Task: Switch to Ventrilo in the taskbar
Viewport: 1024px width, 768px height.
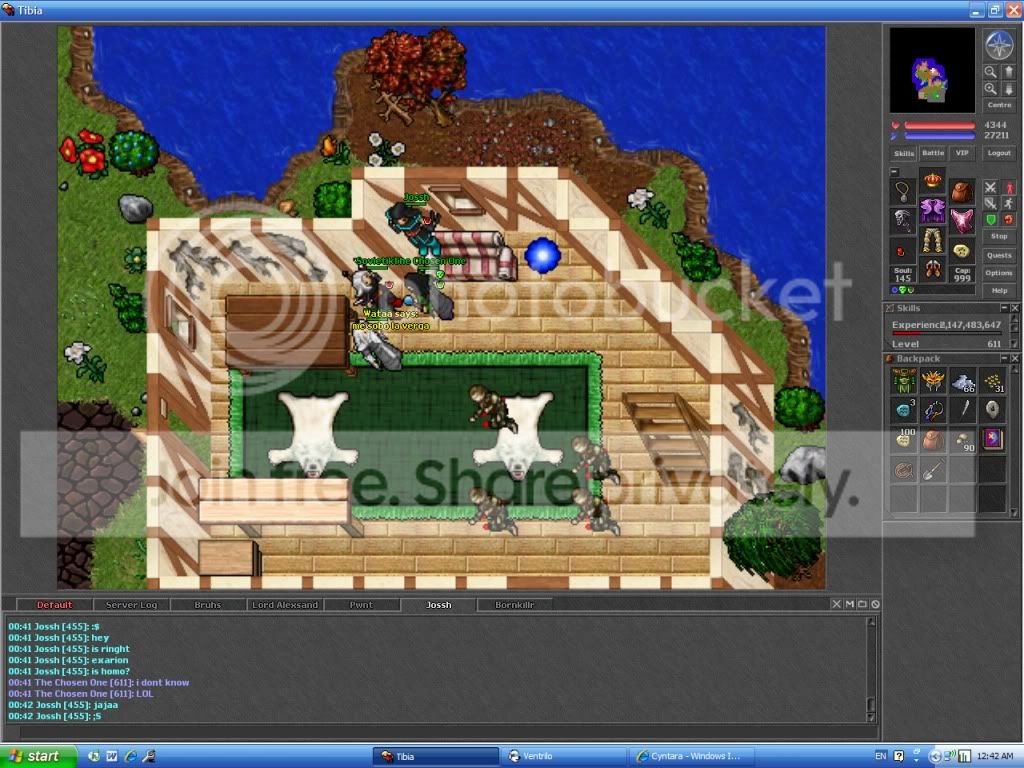Action: click(x=563, y=756)
